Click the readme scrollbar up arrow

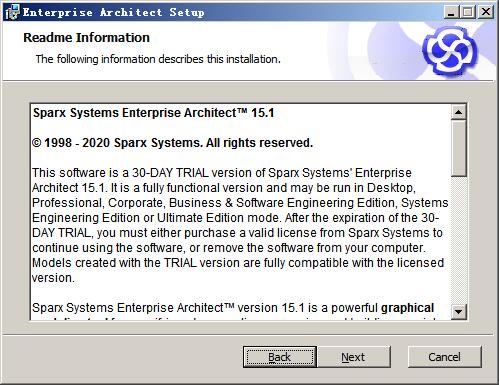[x=459, y=112]
